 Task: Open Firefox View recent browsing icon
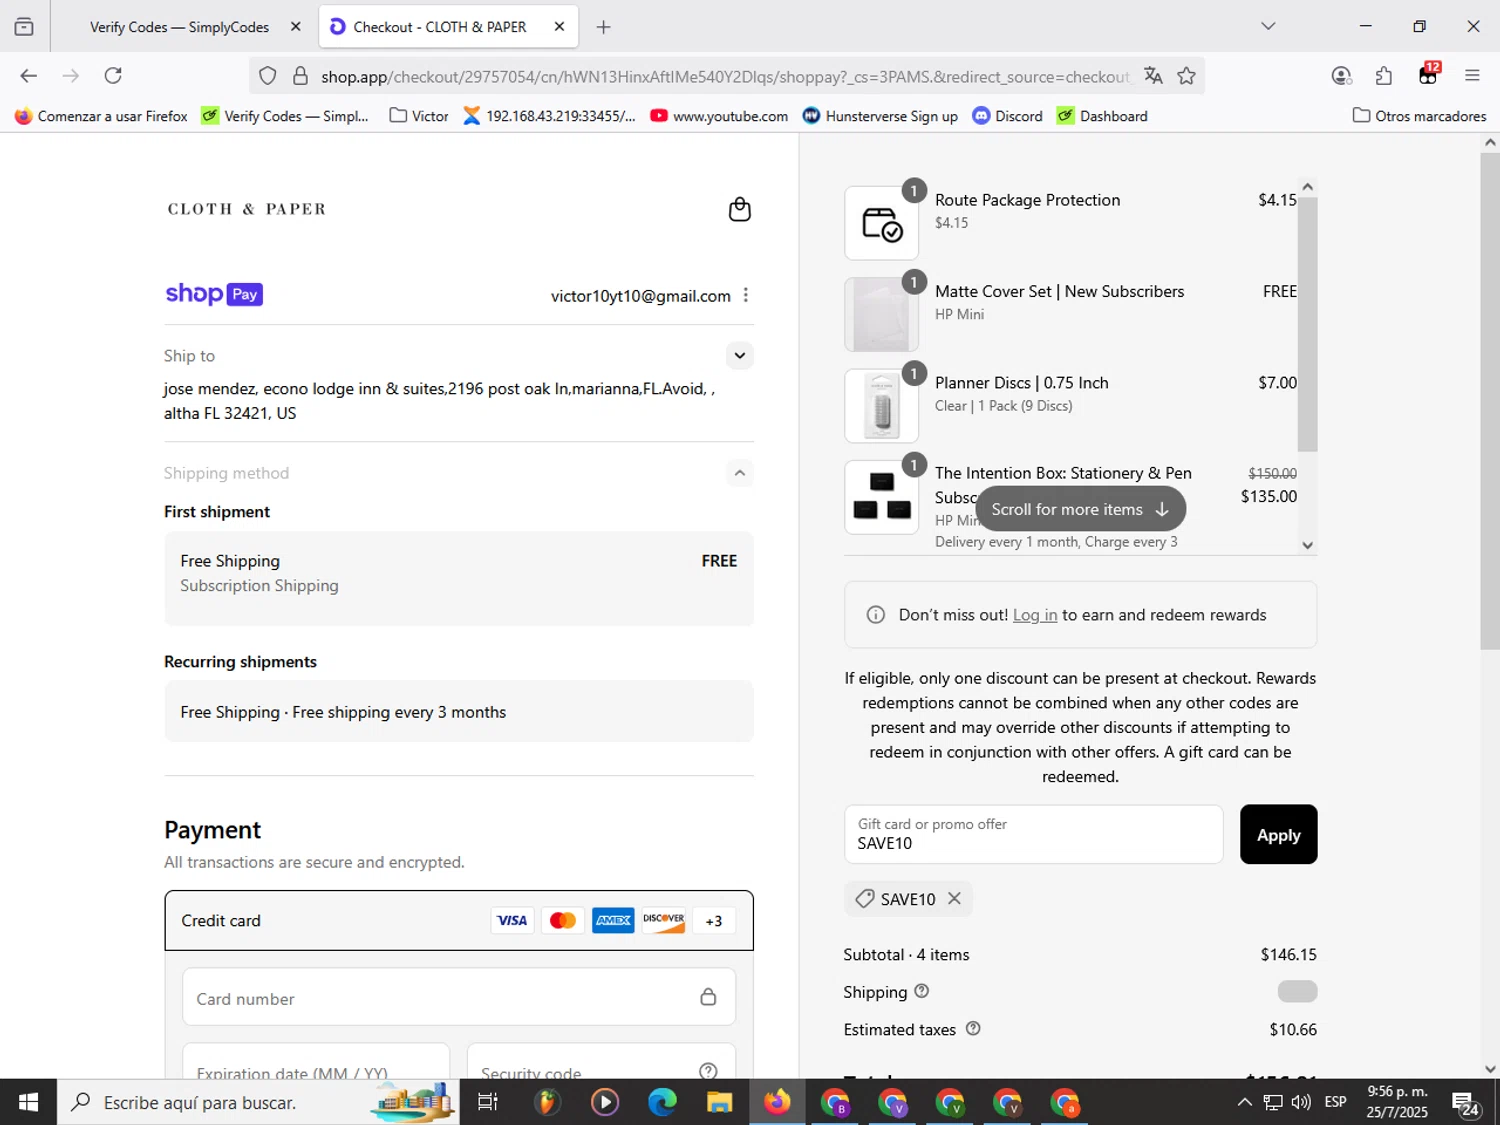point(24,27)
